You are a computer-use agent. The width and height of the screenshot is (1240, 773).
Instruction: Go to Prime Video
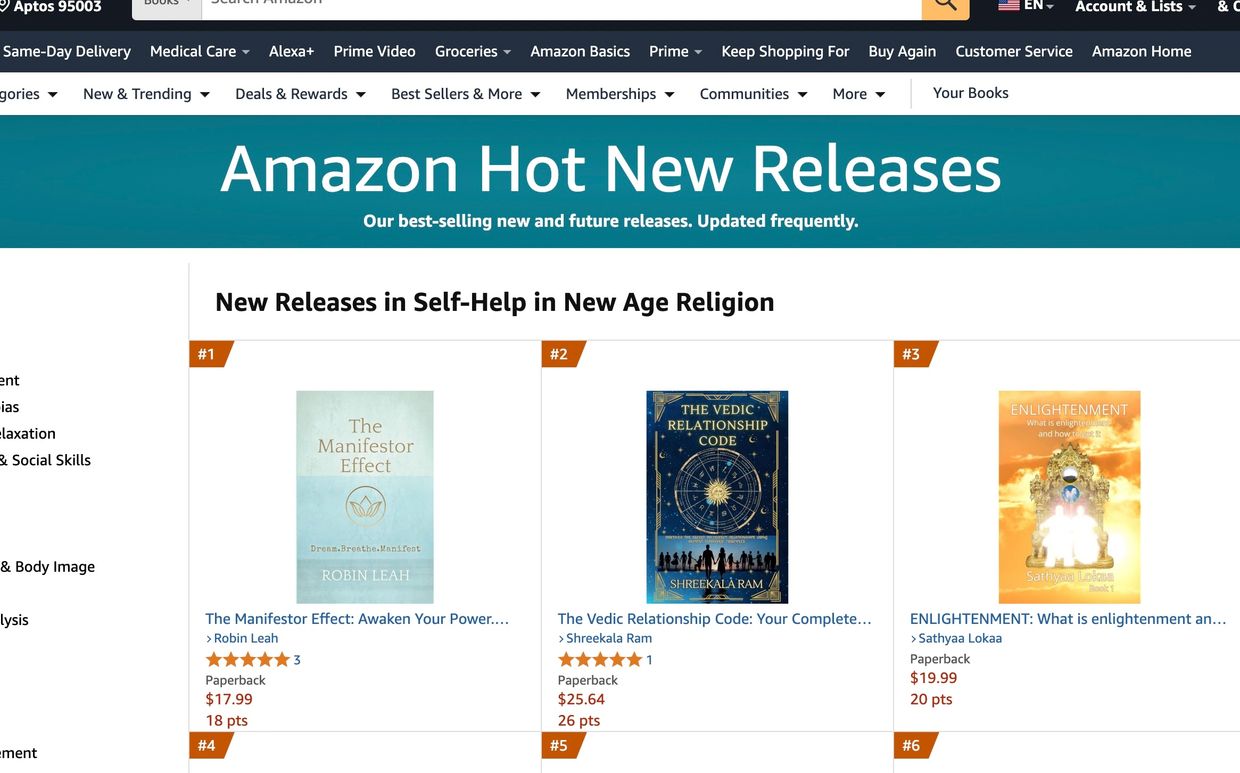pos(374,52)
